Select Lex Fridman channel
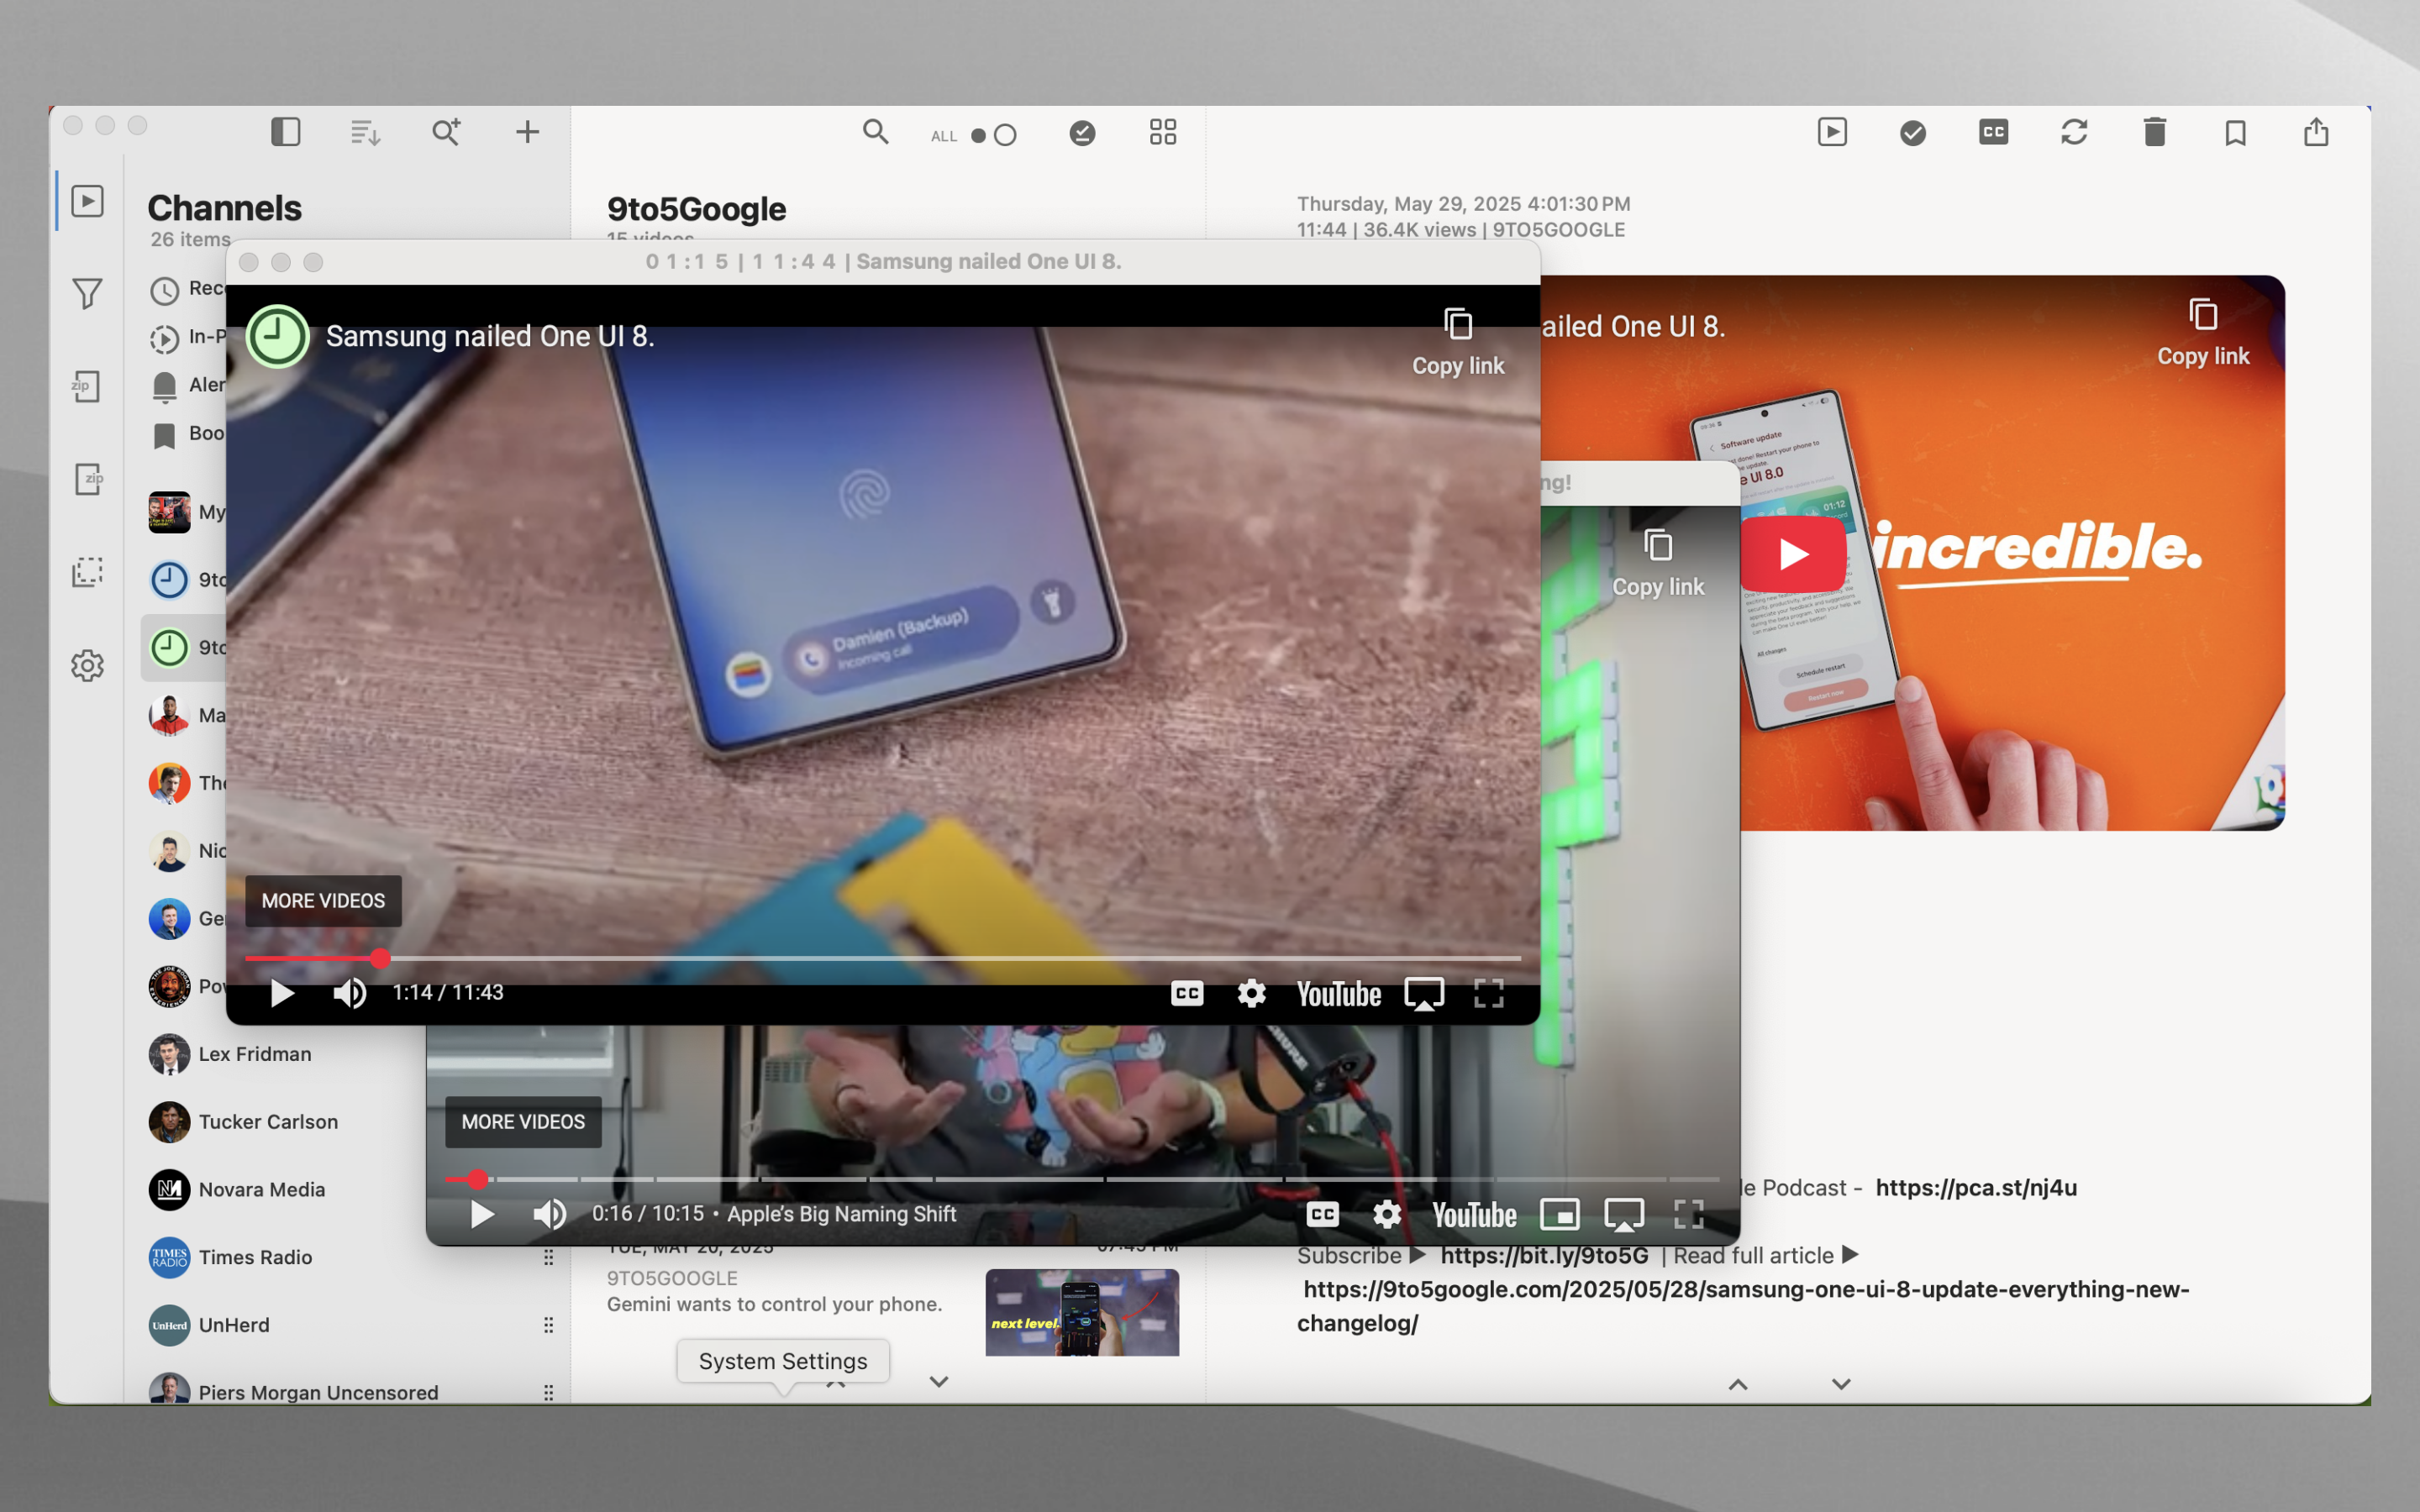The height and width of the screenshot is (1512, 2420). 255,1054
